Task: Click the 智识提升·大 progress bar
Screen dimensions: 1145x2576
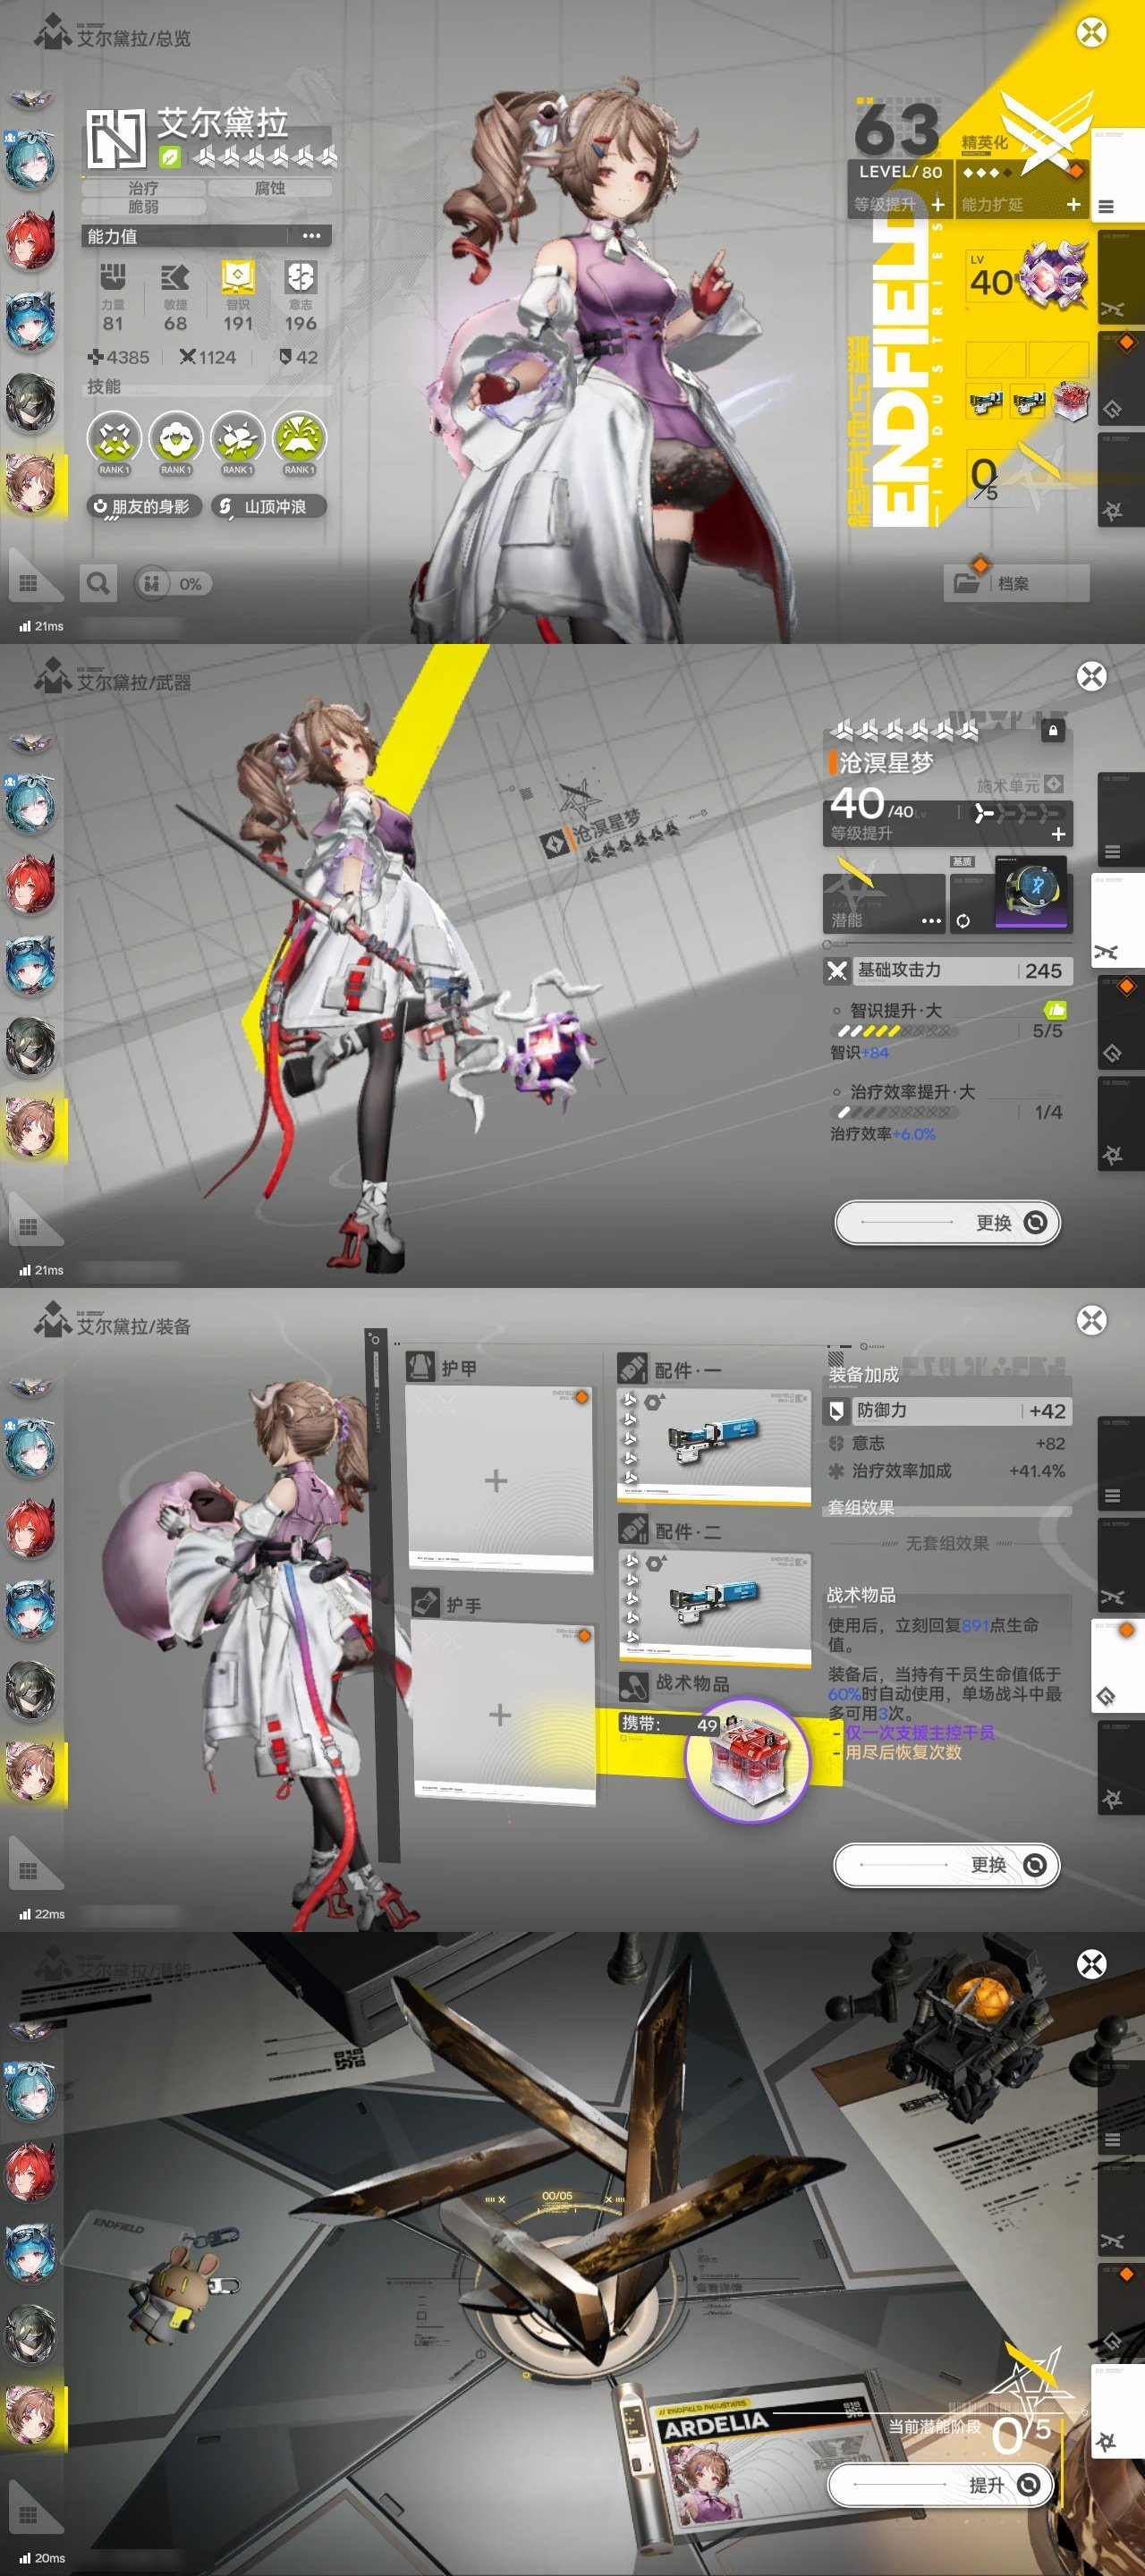Action: tap(893, 1031)
